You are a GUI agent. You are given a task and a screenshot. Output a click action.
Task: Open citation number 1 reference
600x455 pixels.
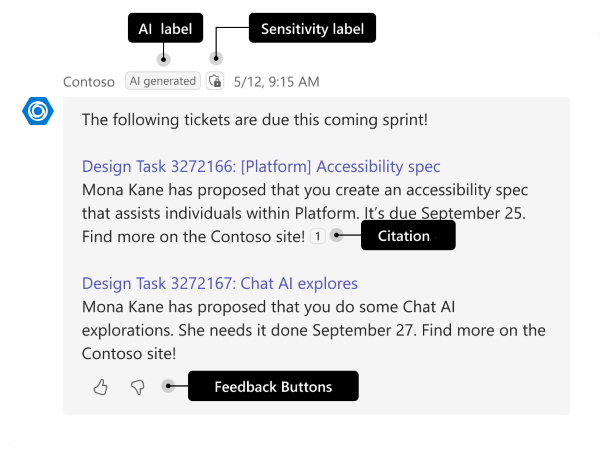[x=317, y=236]
